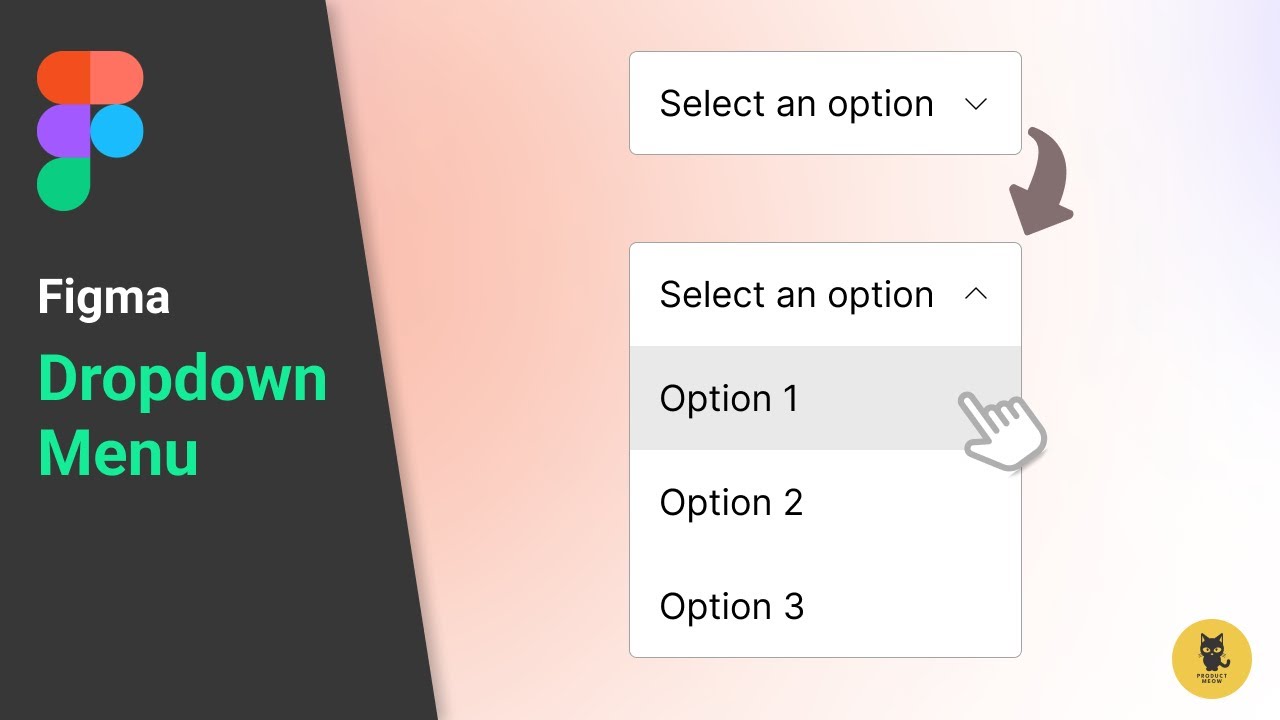Click the blue circle in Figma logo
The width and height of the screenshot is (1280, 720).
(x=117, y=130)
